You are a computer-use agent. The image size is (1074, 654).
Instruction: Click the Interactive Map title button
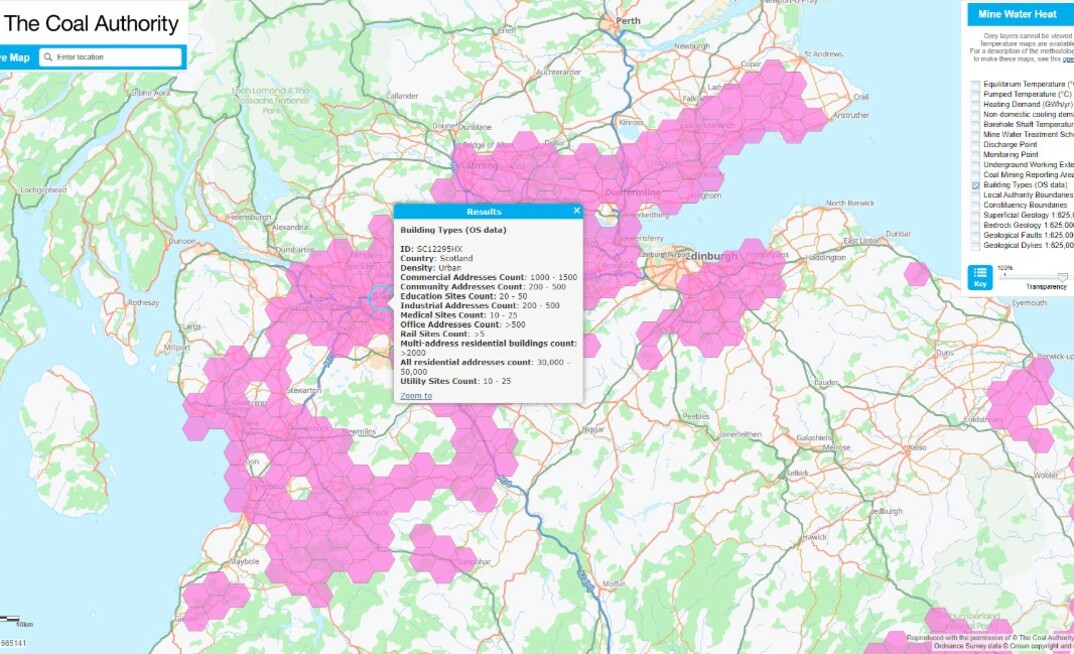pyautogui.click(x=15, y=58)
